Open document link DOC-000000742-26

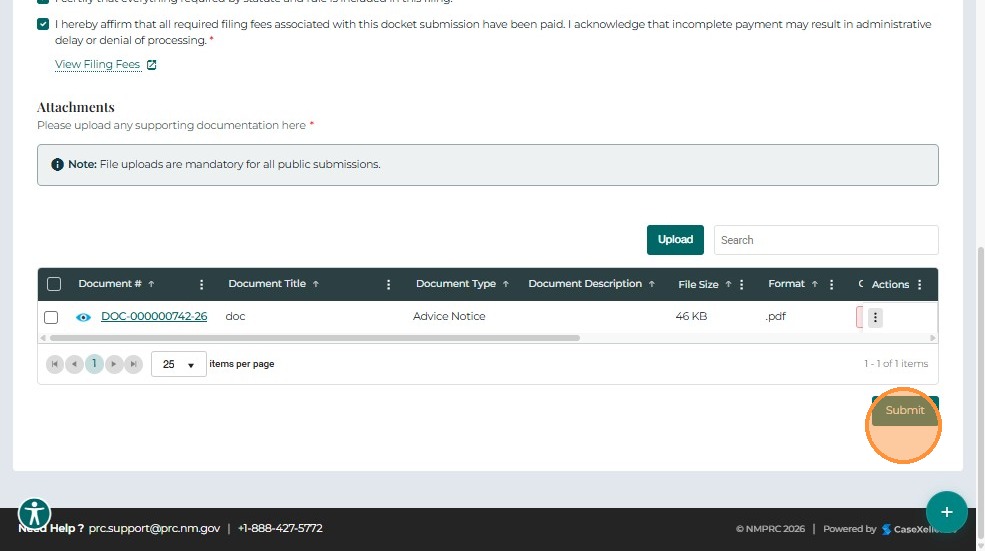[154, 317]
